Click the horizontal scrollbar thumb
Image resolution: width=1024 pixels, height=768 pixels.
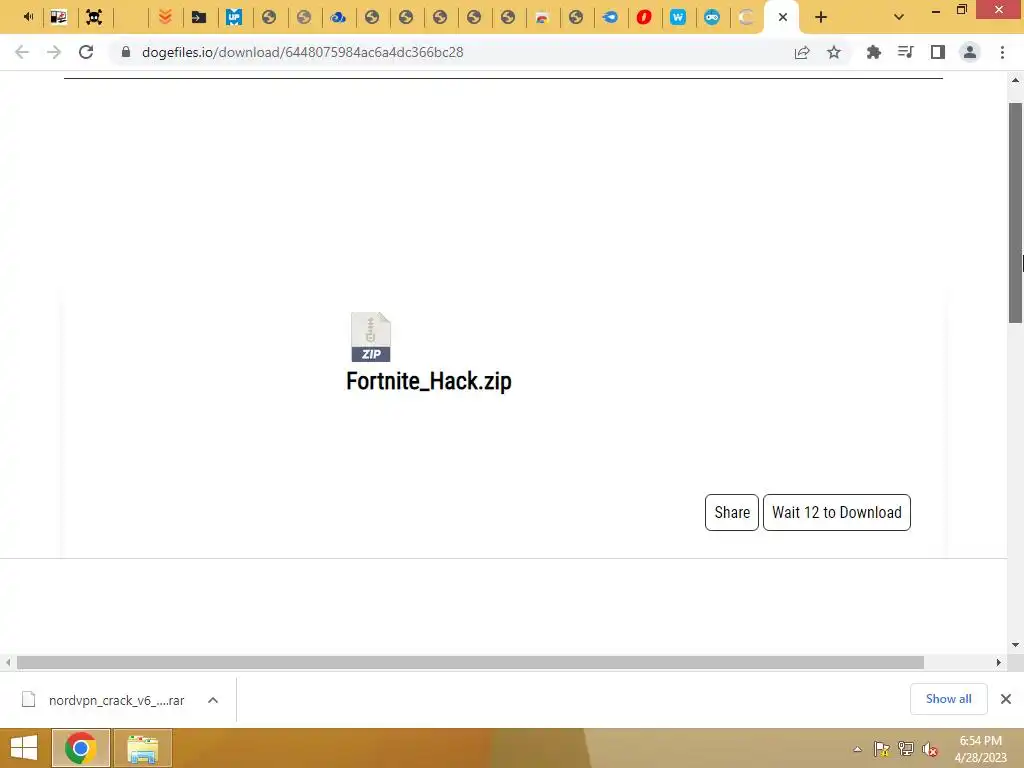click(470, 663)
